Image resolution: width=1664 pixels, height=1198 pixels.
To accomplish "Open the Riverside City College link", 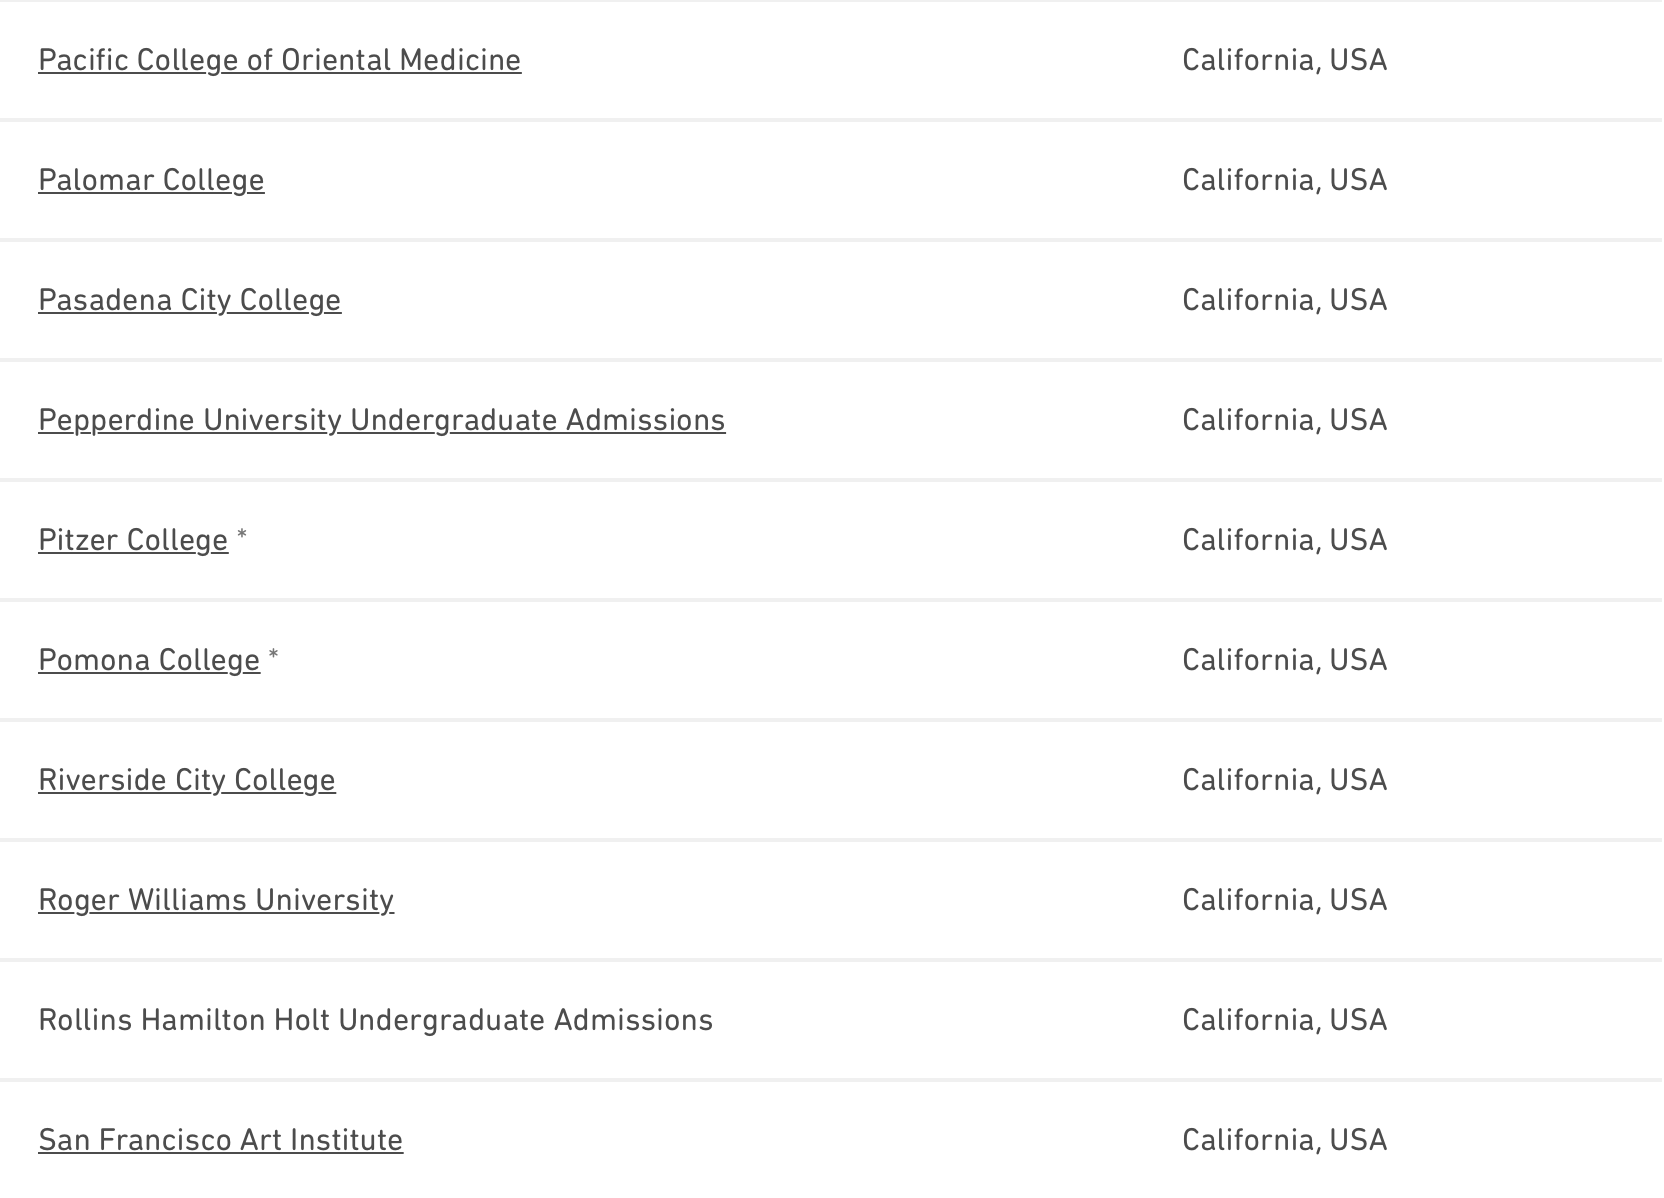I will click(x=187, y=780).
